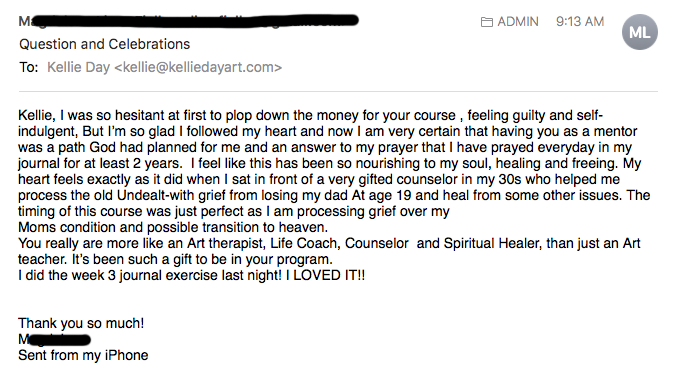Click the phrase Spiritual Healer
This screenshot has height=375, width=677.
(x=492, y=243)
